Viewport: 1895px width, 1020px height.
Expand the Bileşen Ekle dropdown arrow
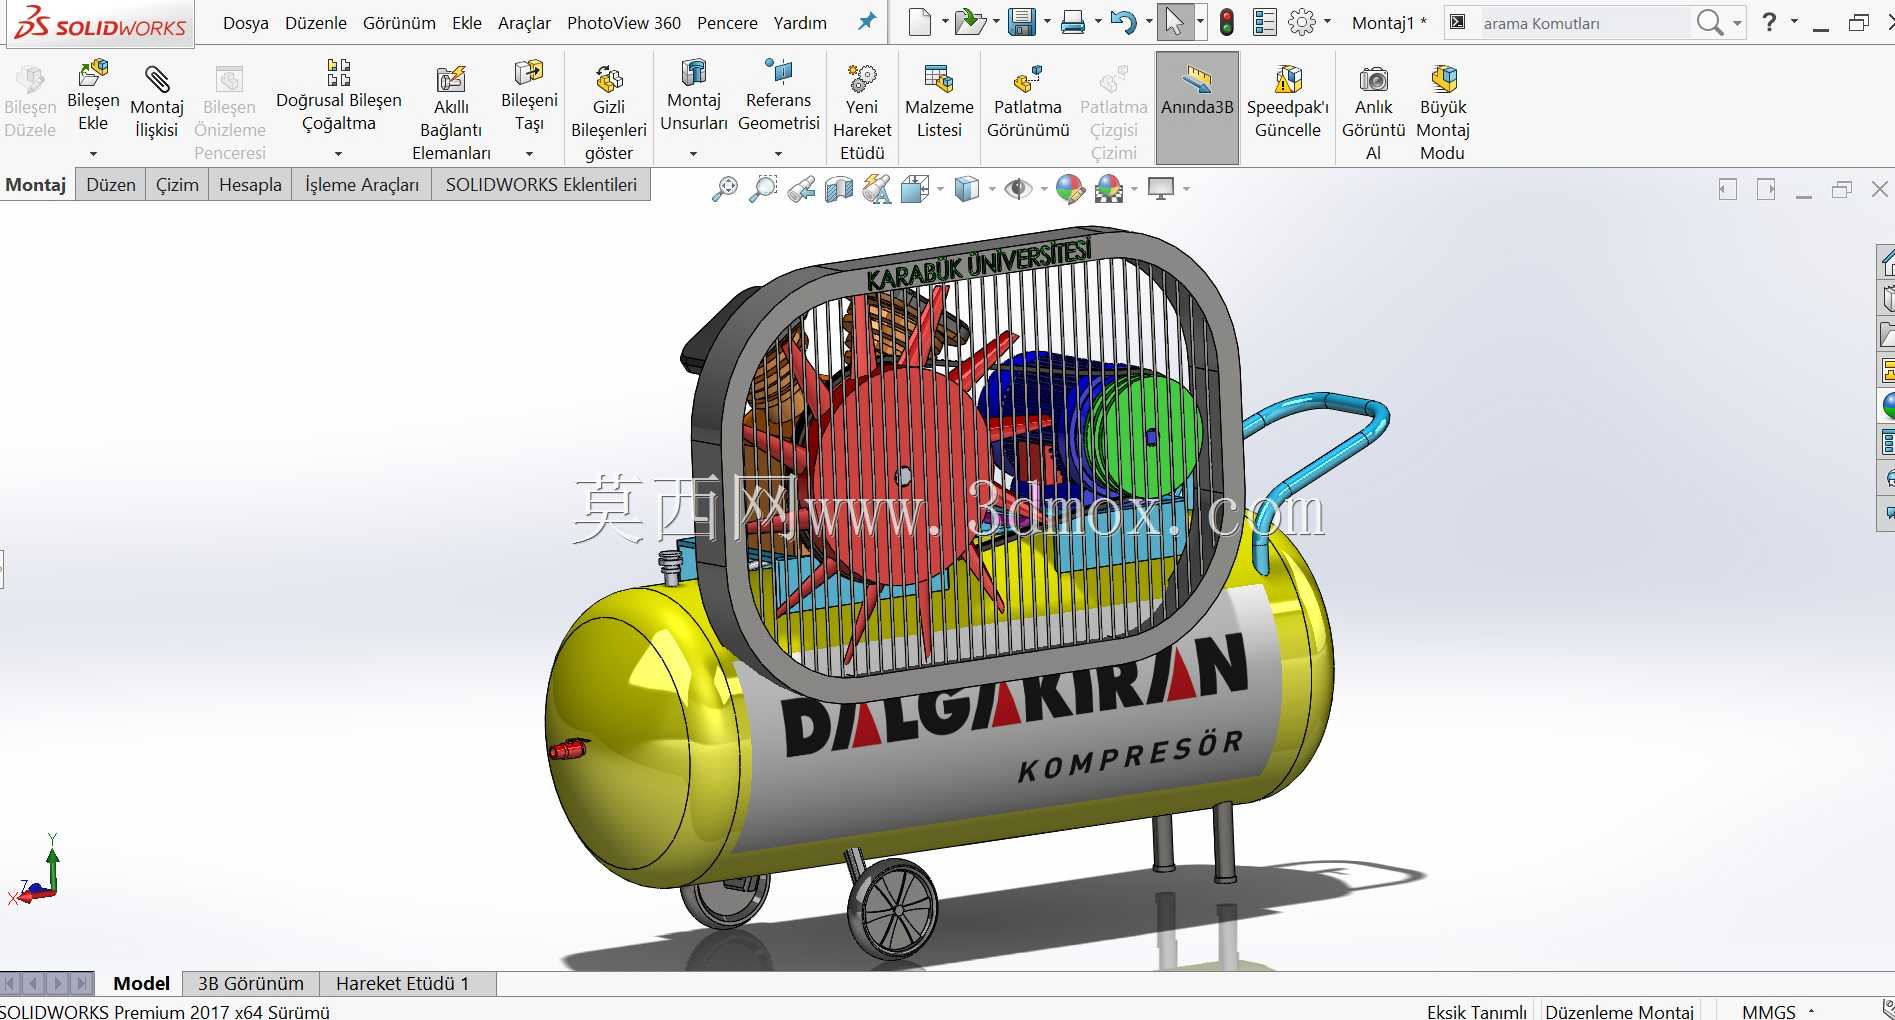(93, 154)
